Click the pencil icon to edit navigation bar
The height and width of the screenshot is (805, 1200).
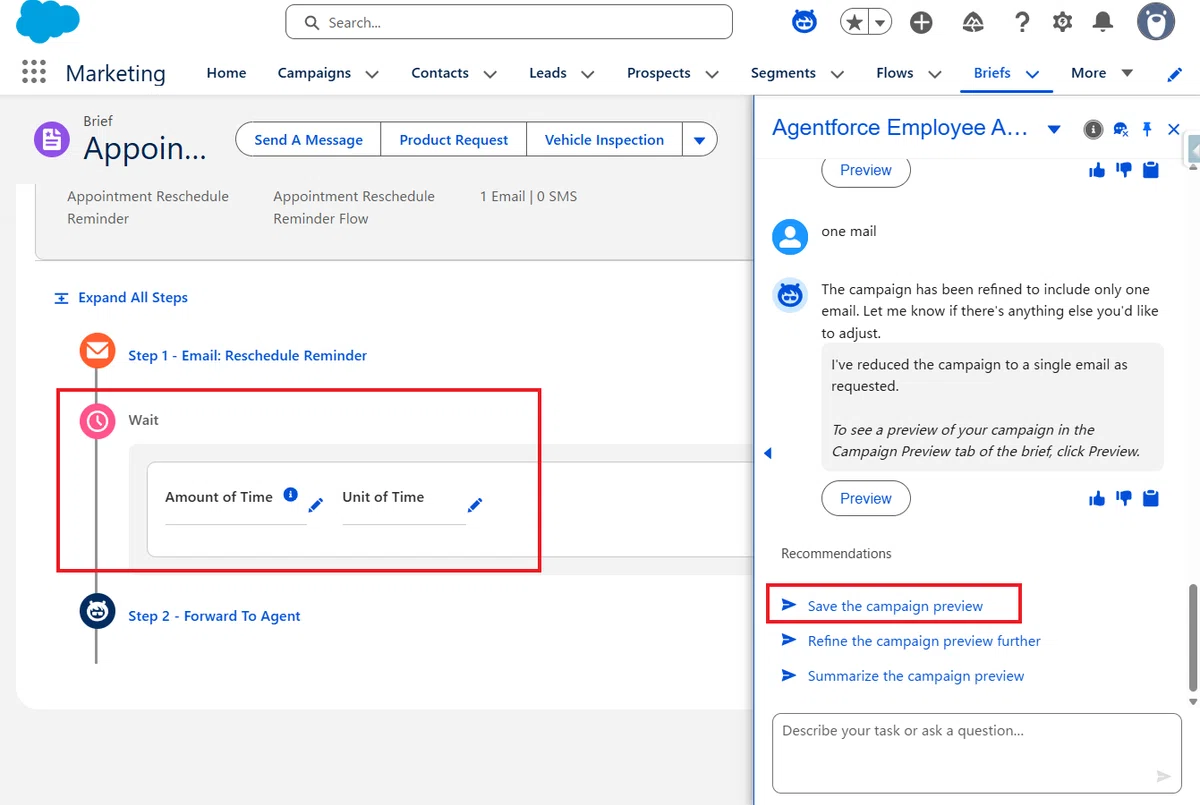coord(1175,74)
